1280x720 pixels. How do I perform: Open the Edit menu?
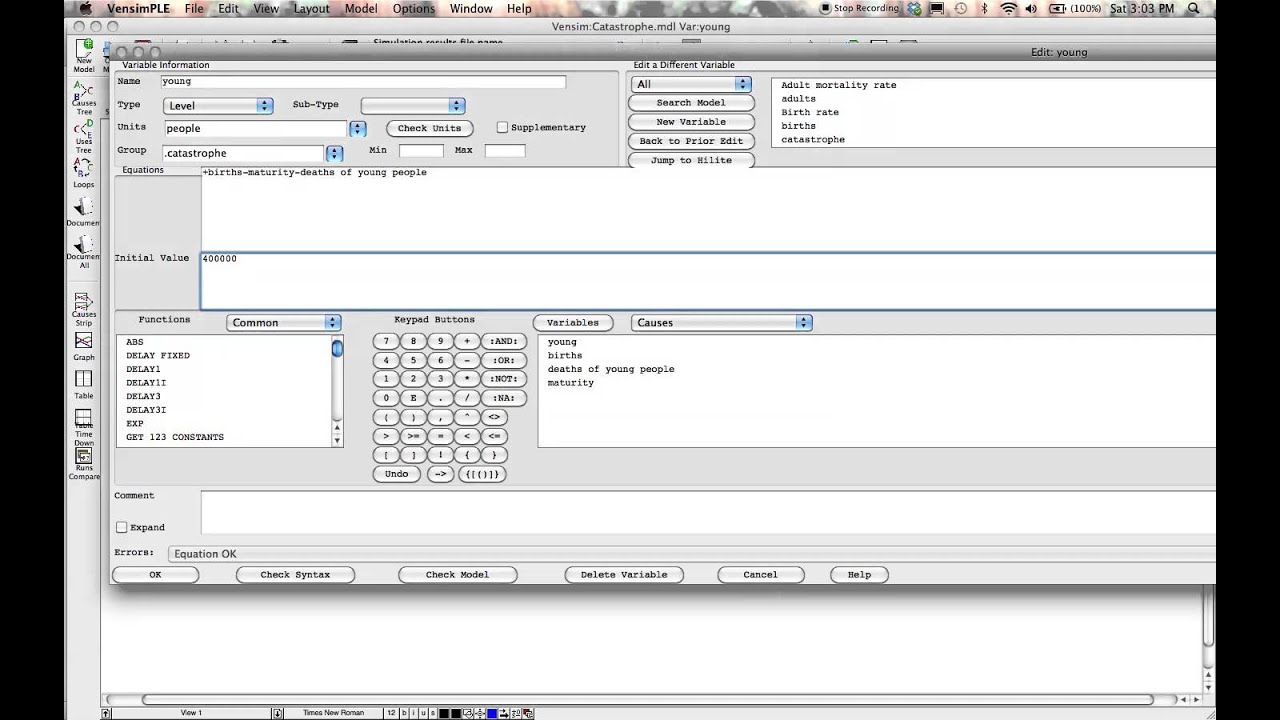(229, 8)
